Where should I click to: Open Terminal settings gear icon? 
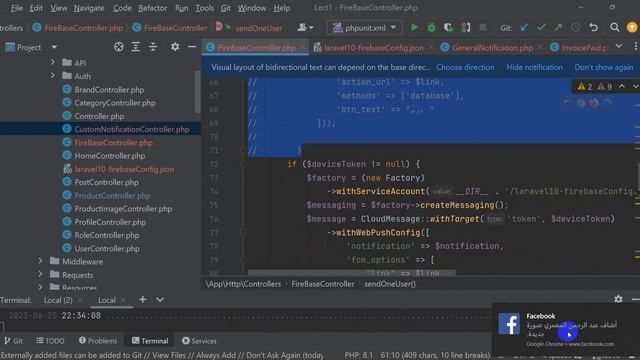[x=618, y=299]
